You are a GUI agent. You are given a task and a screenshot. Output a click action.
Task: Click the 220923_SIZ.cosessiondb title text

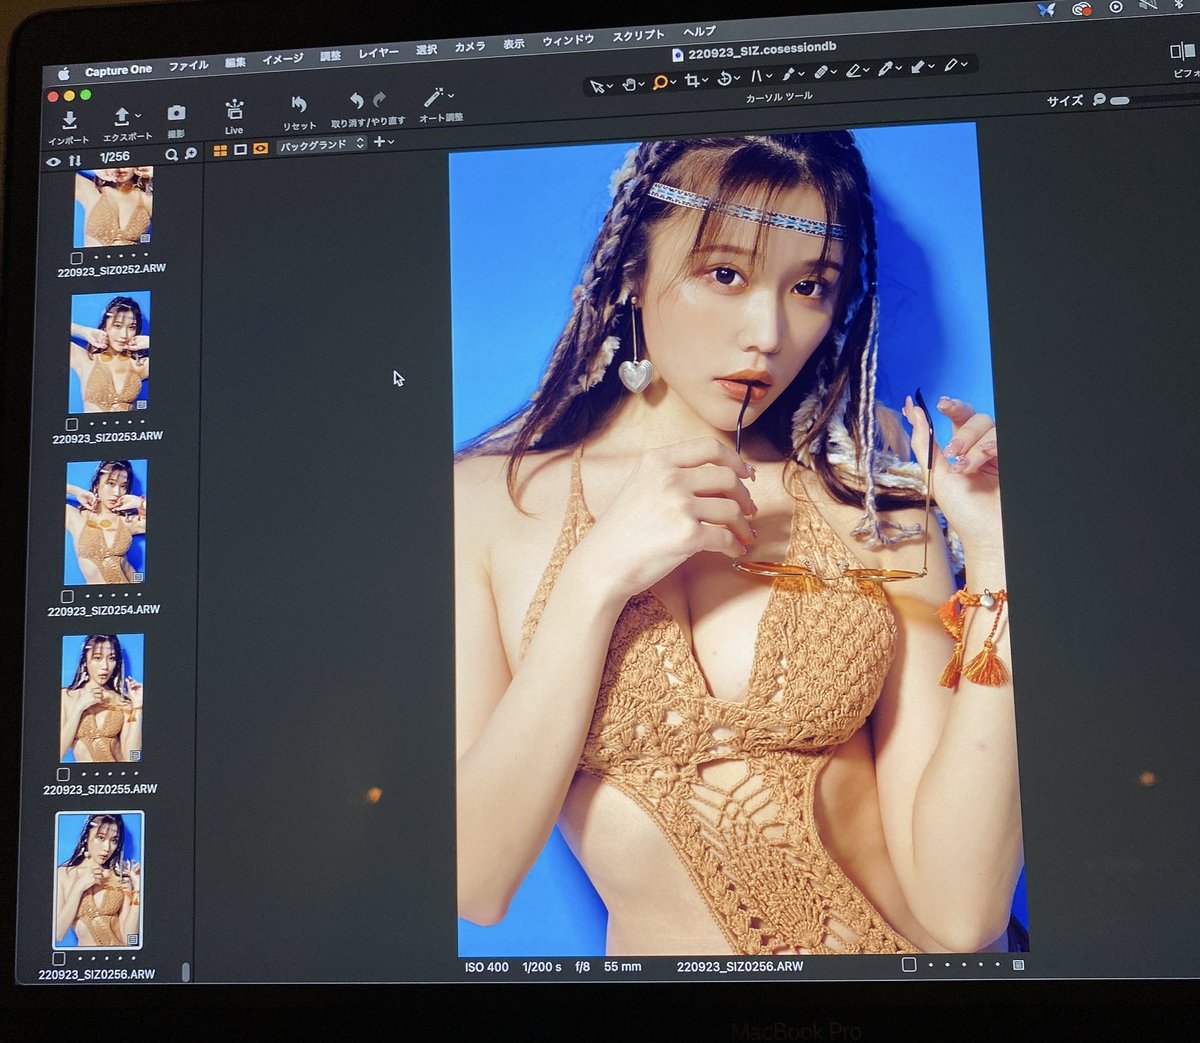pos(761,50)
